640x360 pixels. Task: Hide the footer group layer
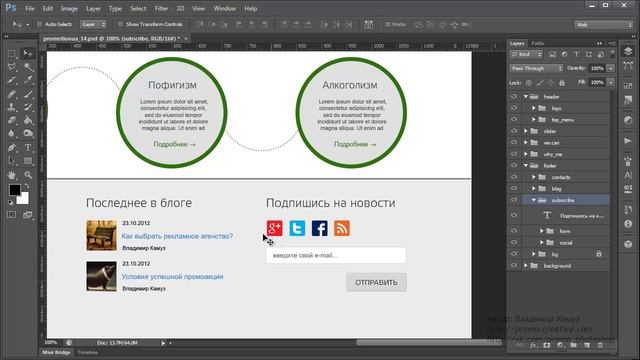(514, 165)
